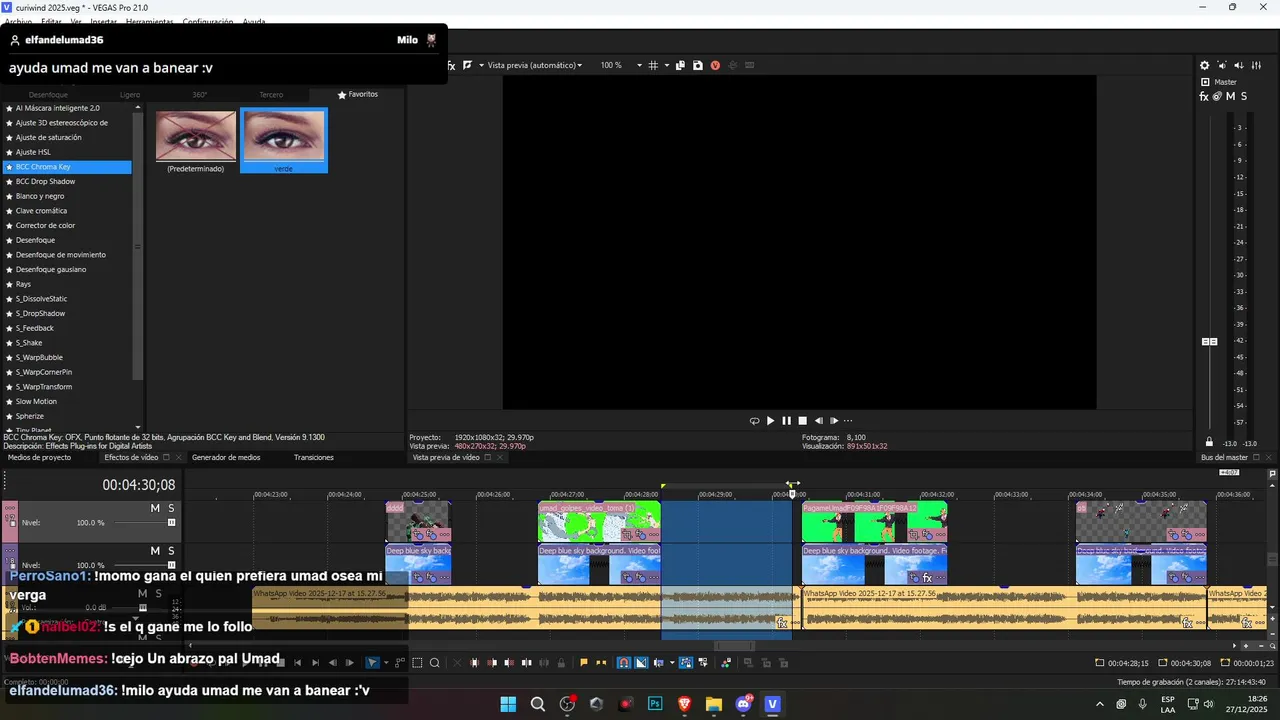
Task: Select the selection edit tool
Action: pos(418,662)
